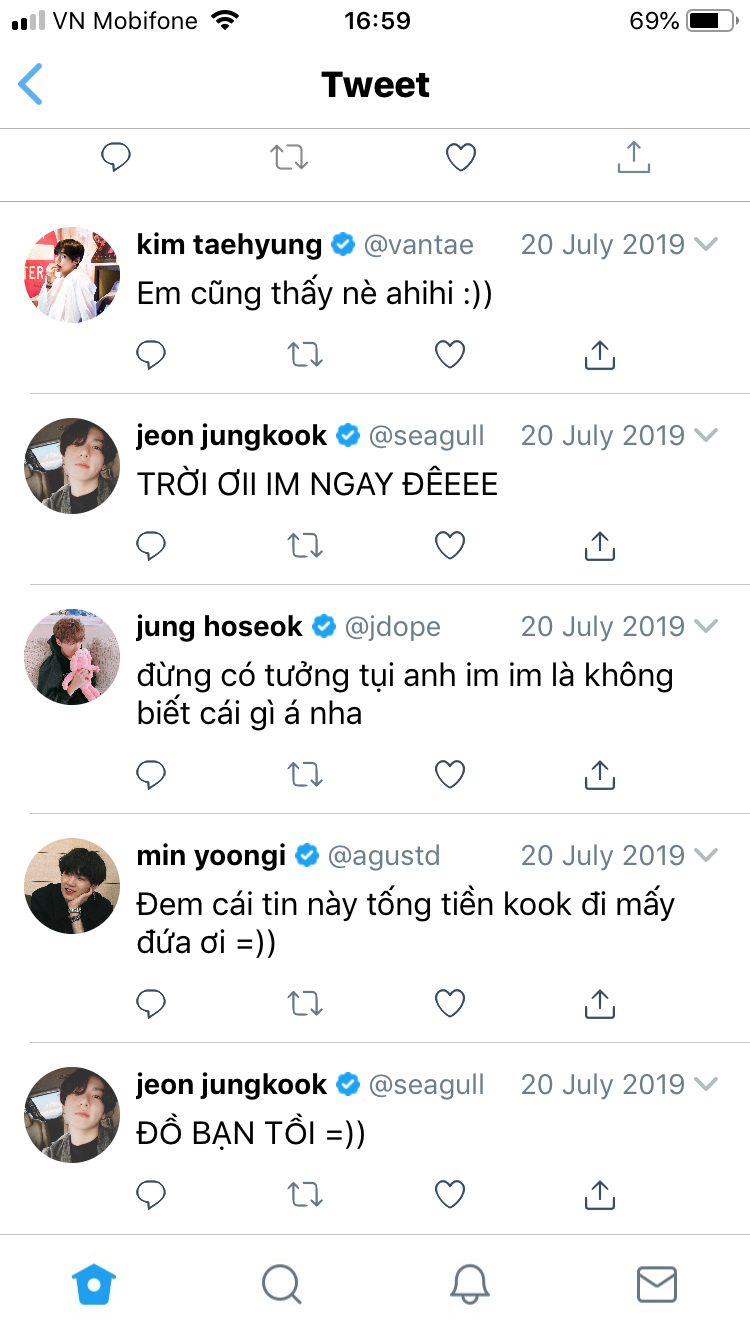Tap the back arrow in header
750x1334 pixels.
click(32, 85)
